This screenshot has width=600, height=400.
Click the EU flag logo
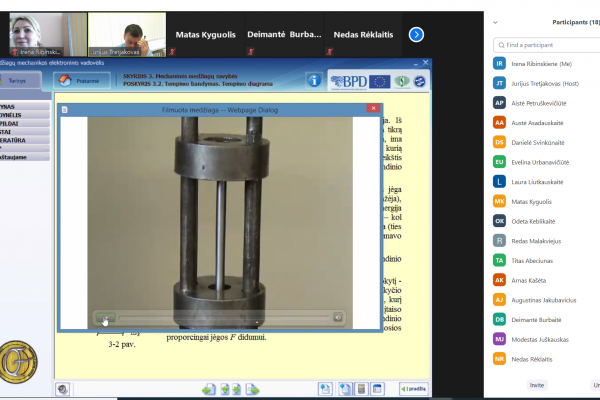tap(380, 82)
